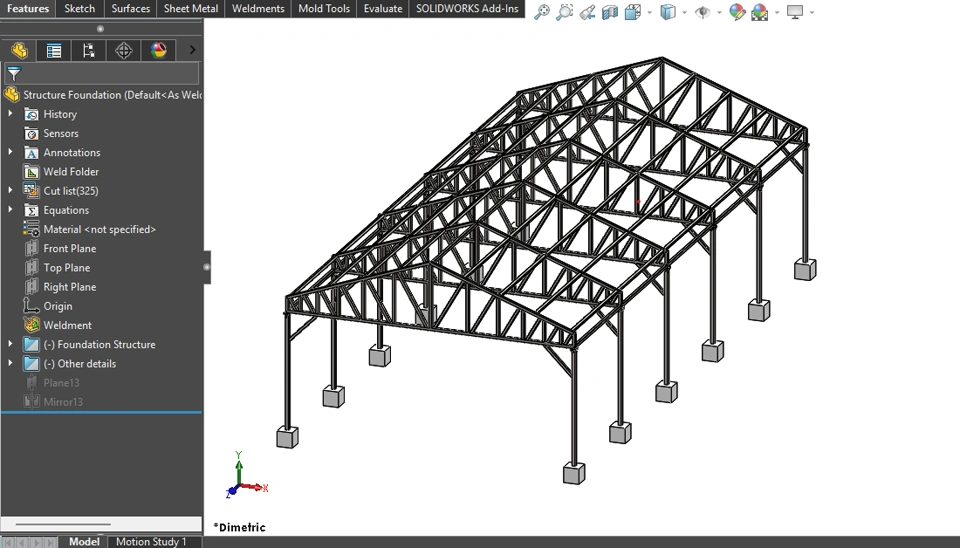Click the Zoom to Fit icon
Image resolution: width=960 pixels, height=548 pixels.
pos(542,12)
